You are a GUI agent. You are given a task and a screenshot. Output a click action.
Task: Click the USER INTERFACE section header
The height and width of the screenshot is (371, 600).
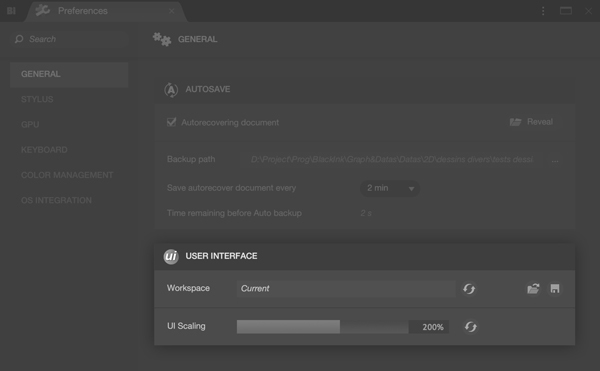[365, 256]
